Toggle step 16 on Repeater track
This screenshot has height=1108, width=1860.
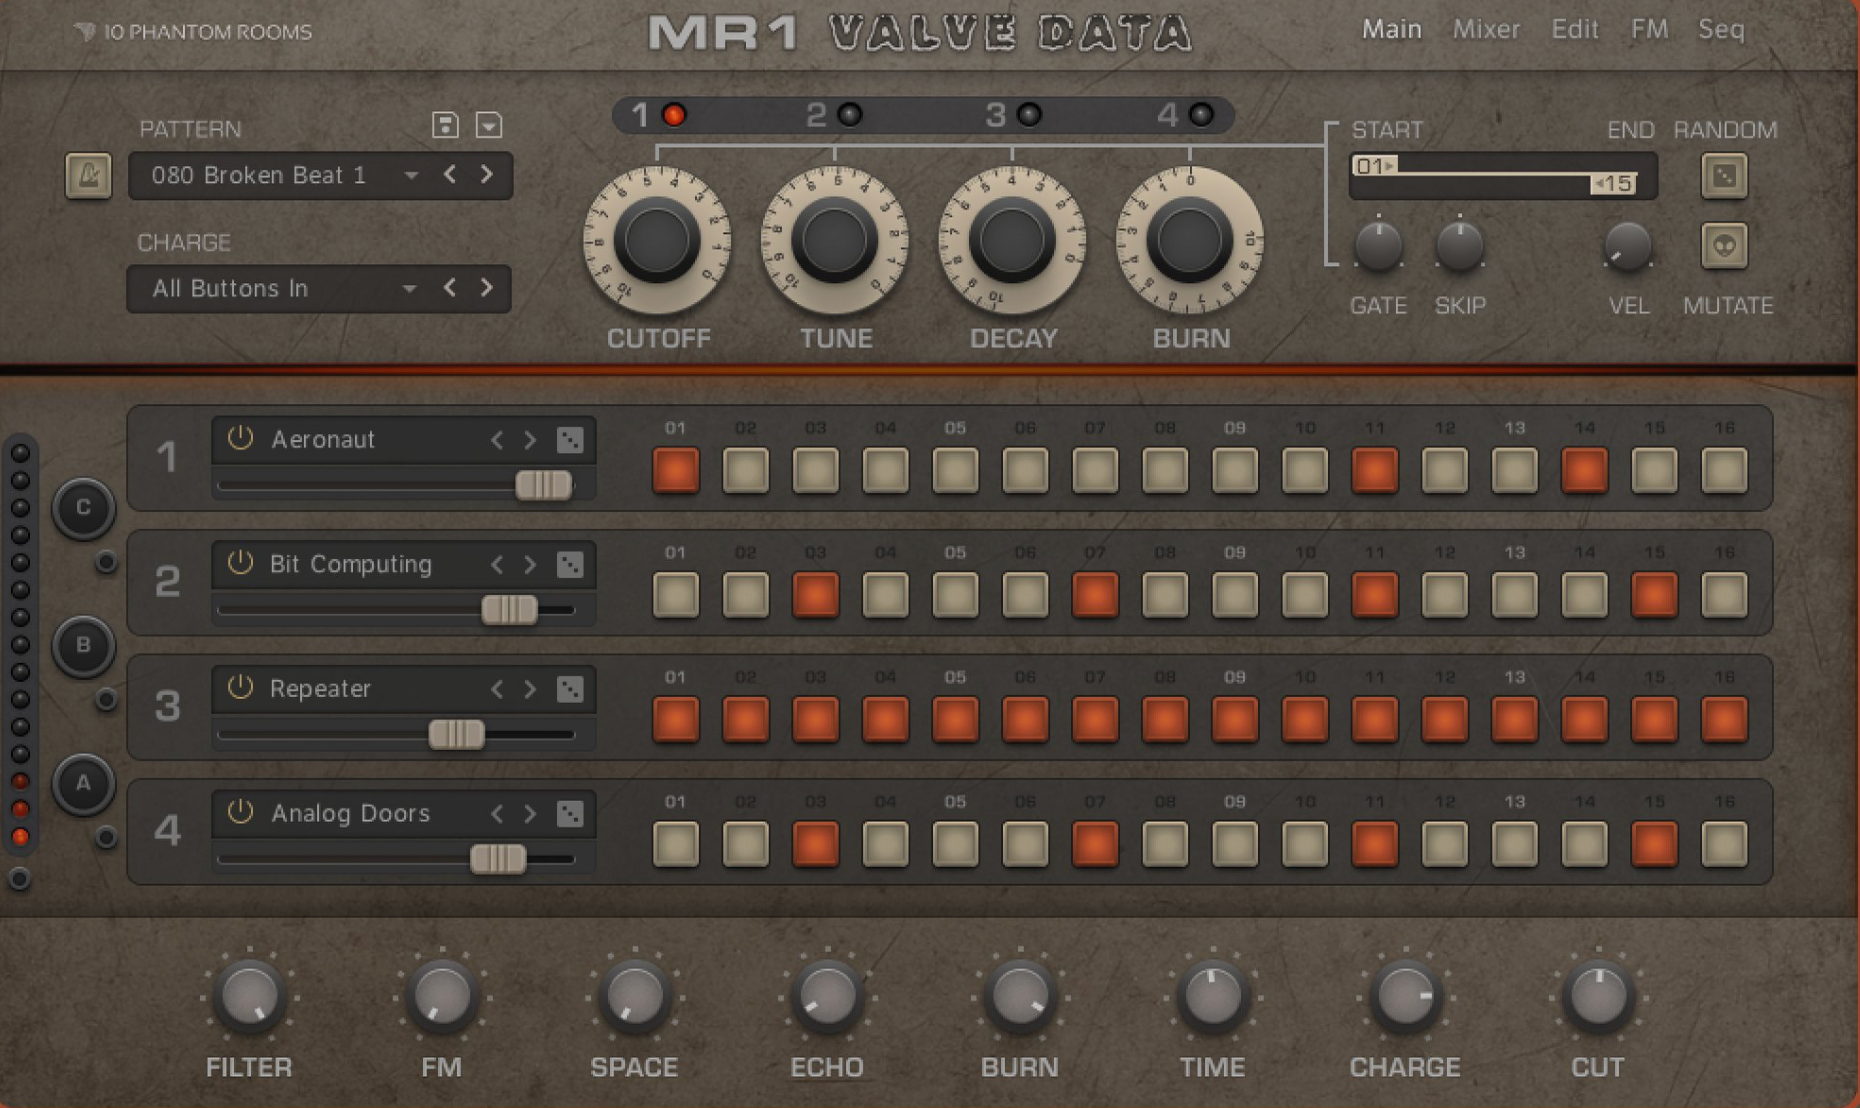(x=1724, y=720)
